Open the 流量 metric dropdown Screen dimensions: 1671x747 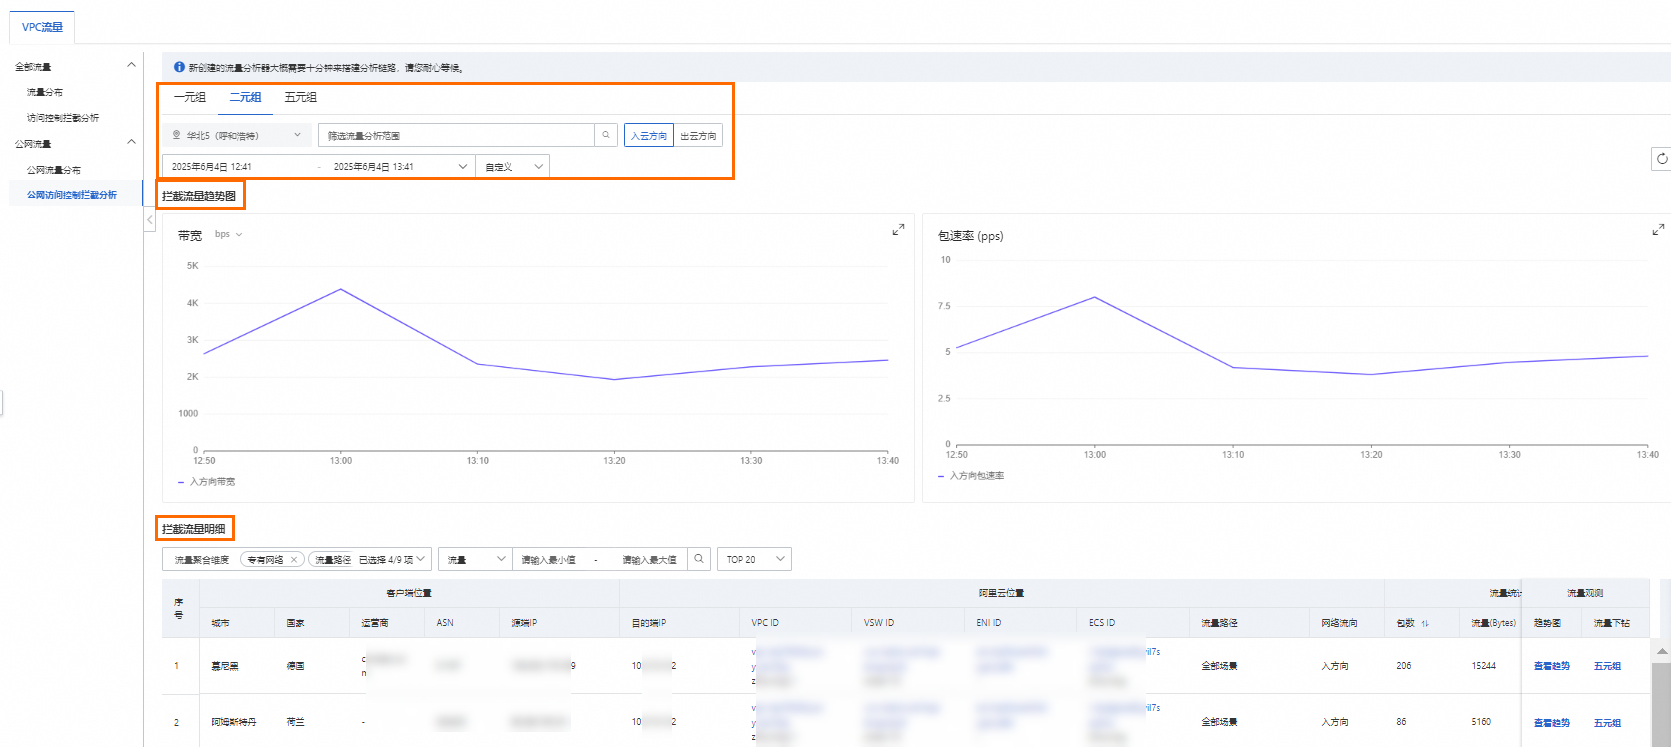pos(475,559)
